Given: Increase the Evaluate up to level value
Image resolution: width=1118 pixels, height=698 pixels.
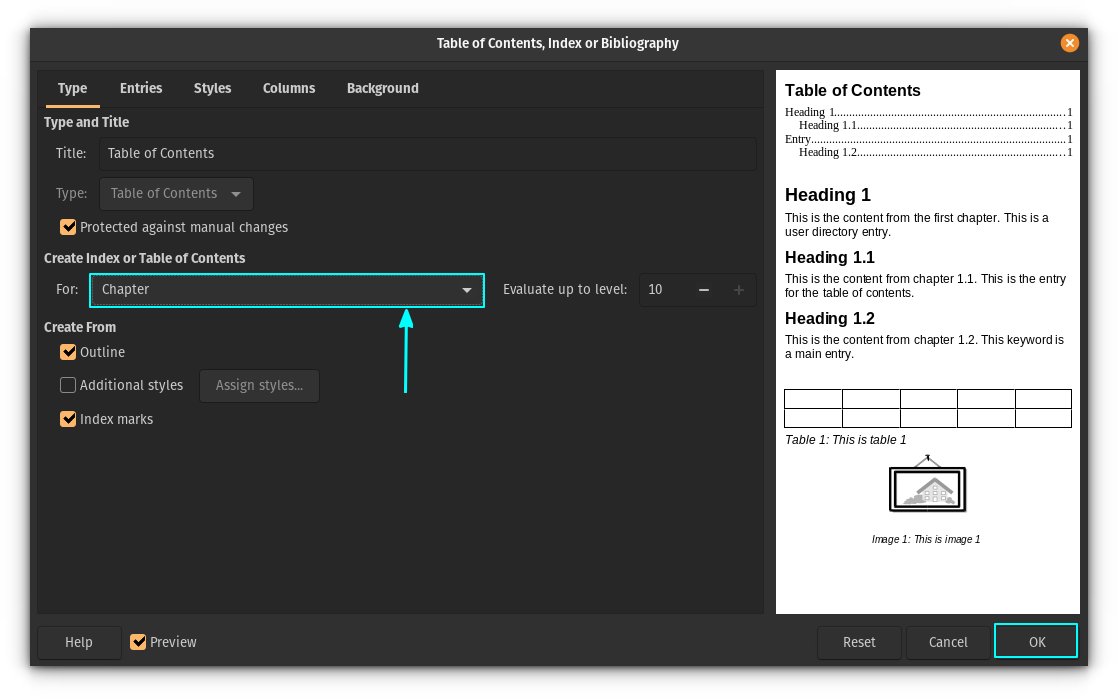Looking at the screenshot, I should pos(738,290).
